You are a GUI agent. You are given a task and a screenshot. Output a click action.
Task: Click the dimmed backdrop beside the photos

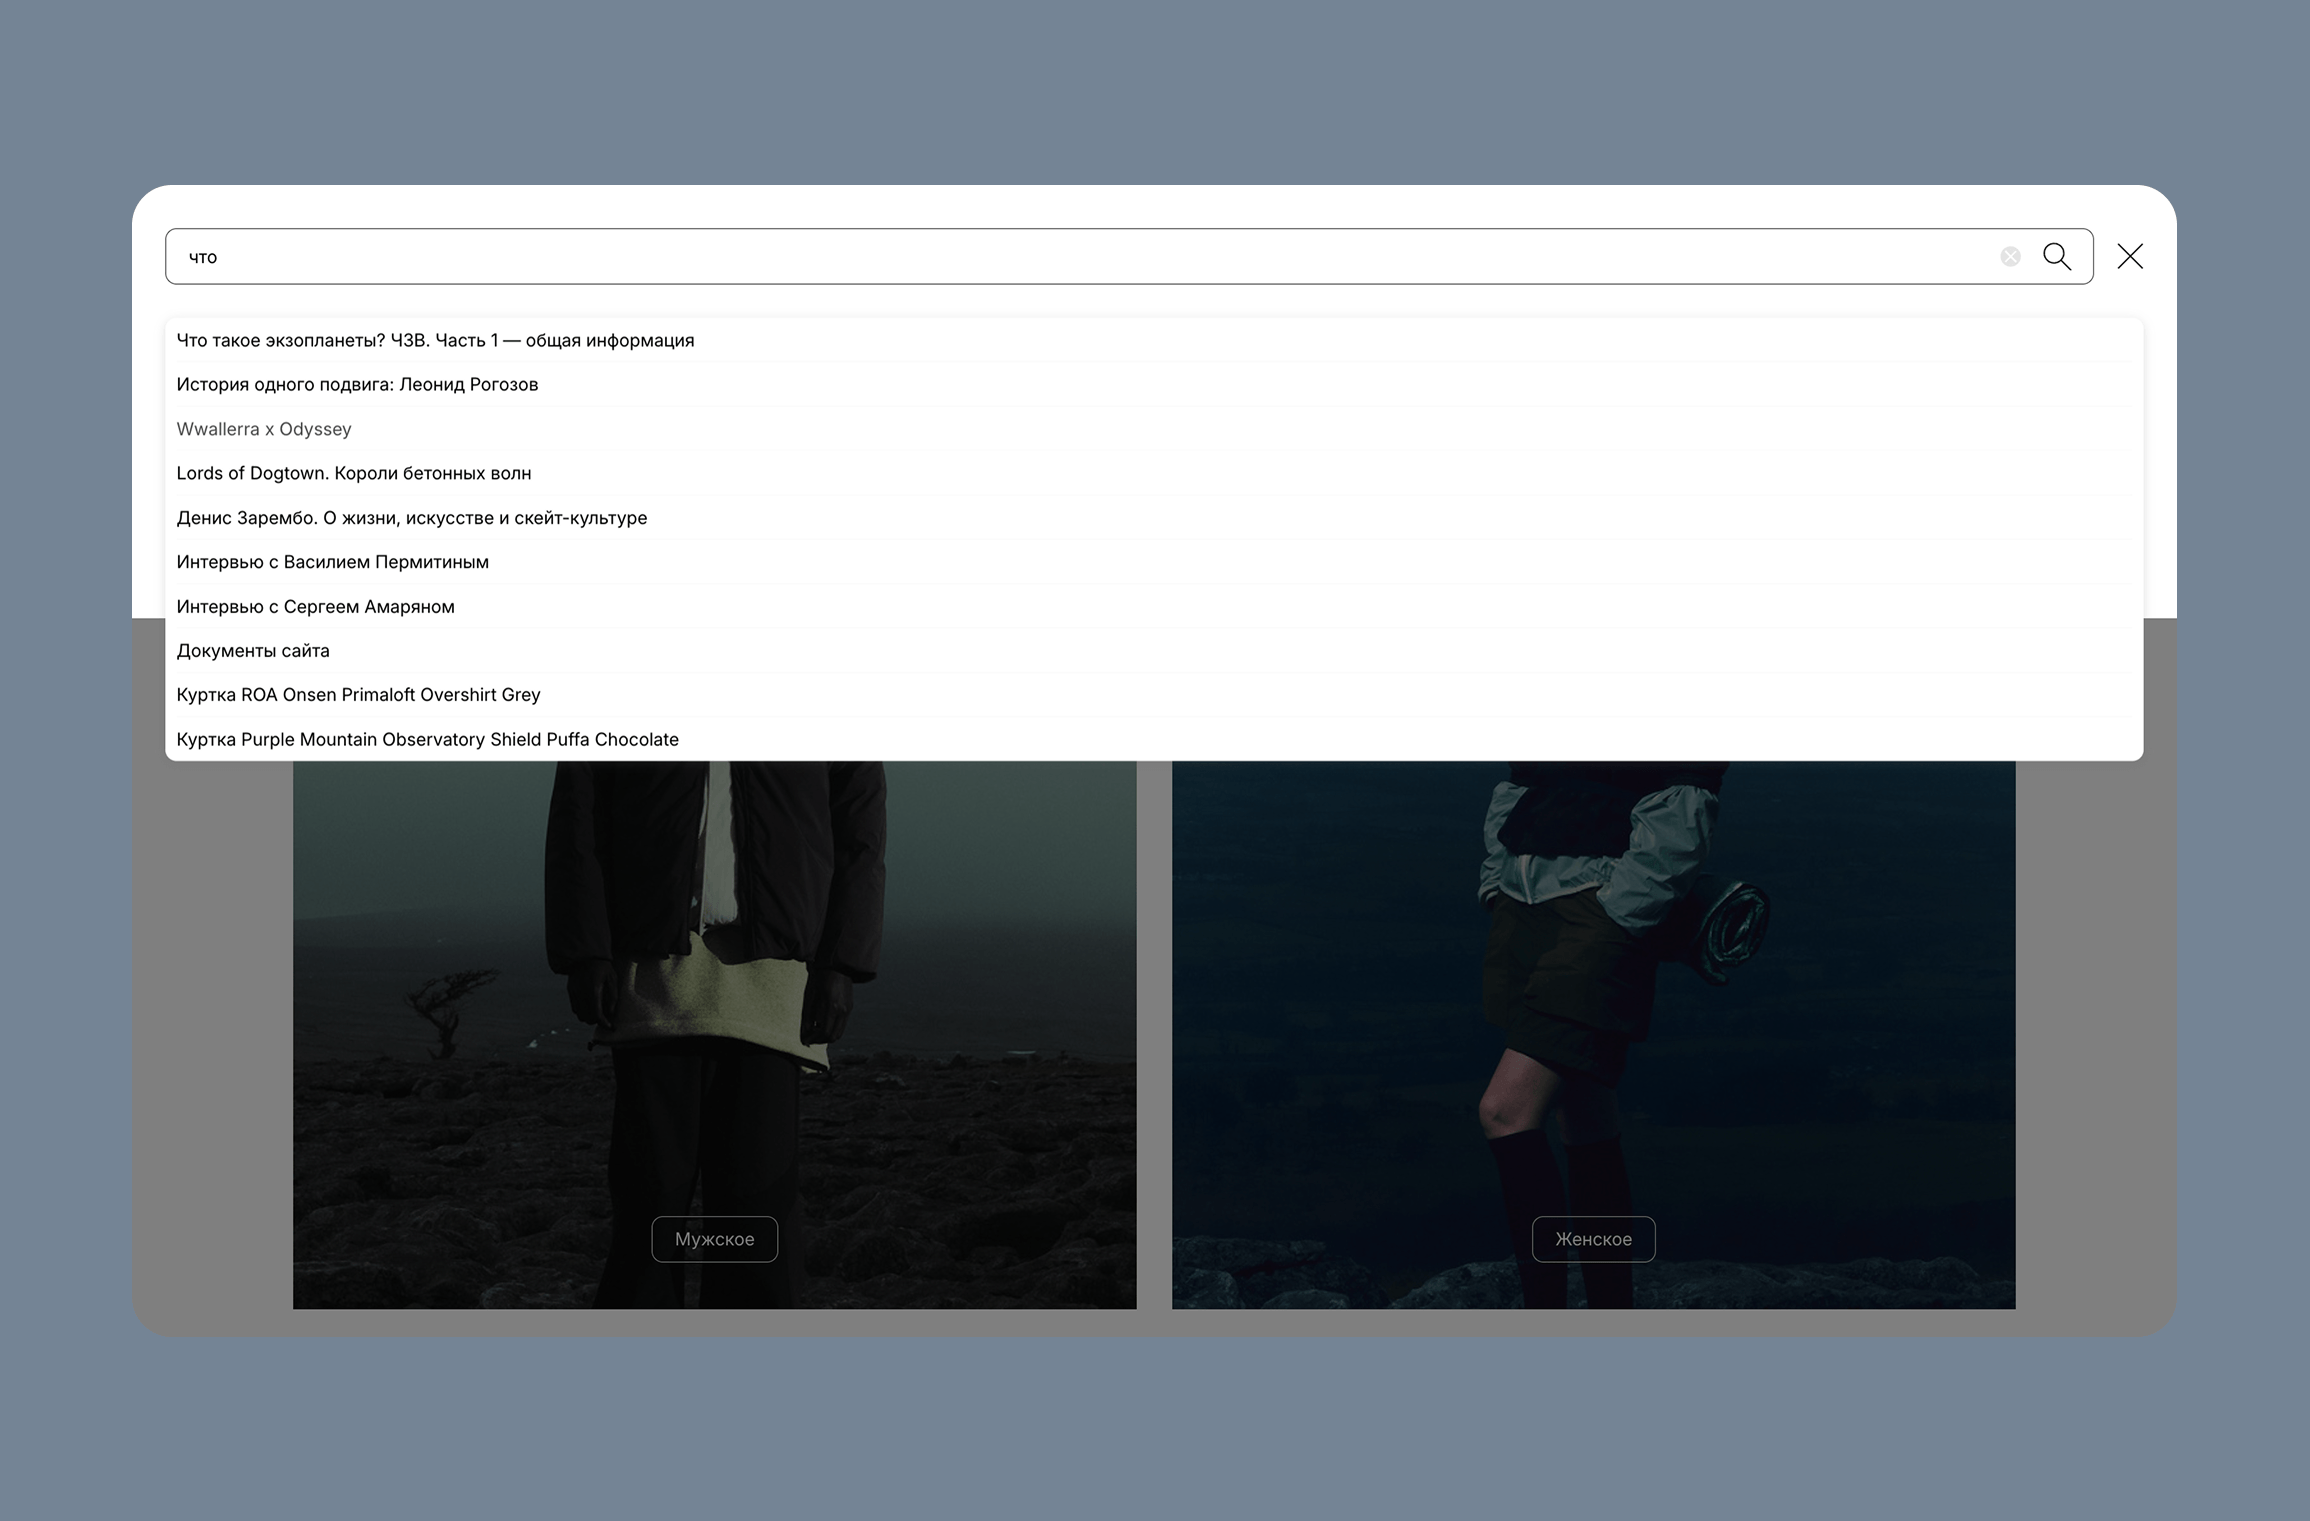coord(210,1000)
